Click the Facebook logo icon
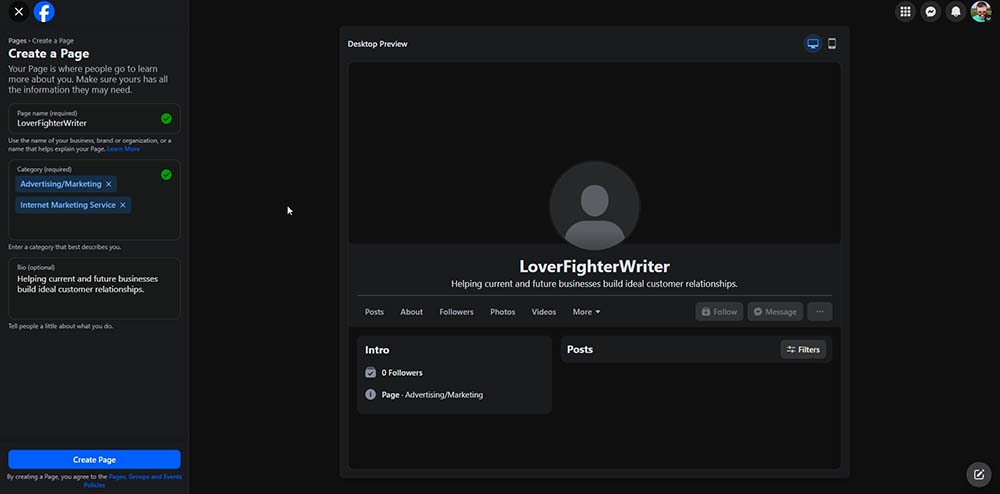Image resolution: width=1000 pixels, height=494 pixels. 44,12
